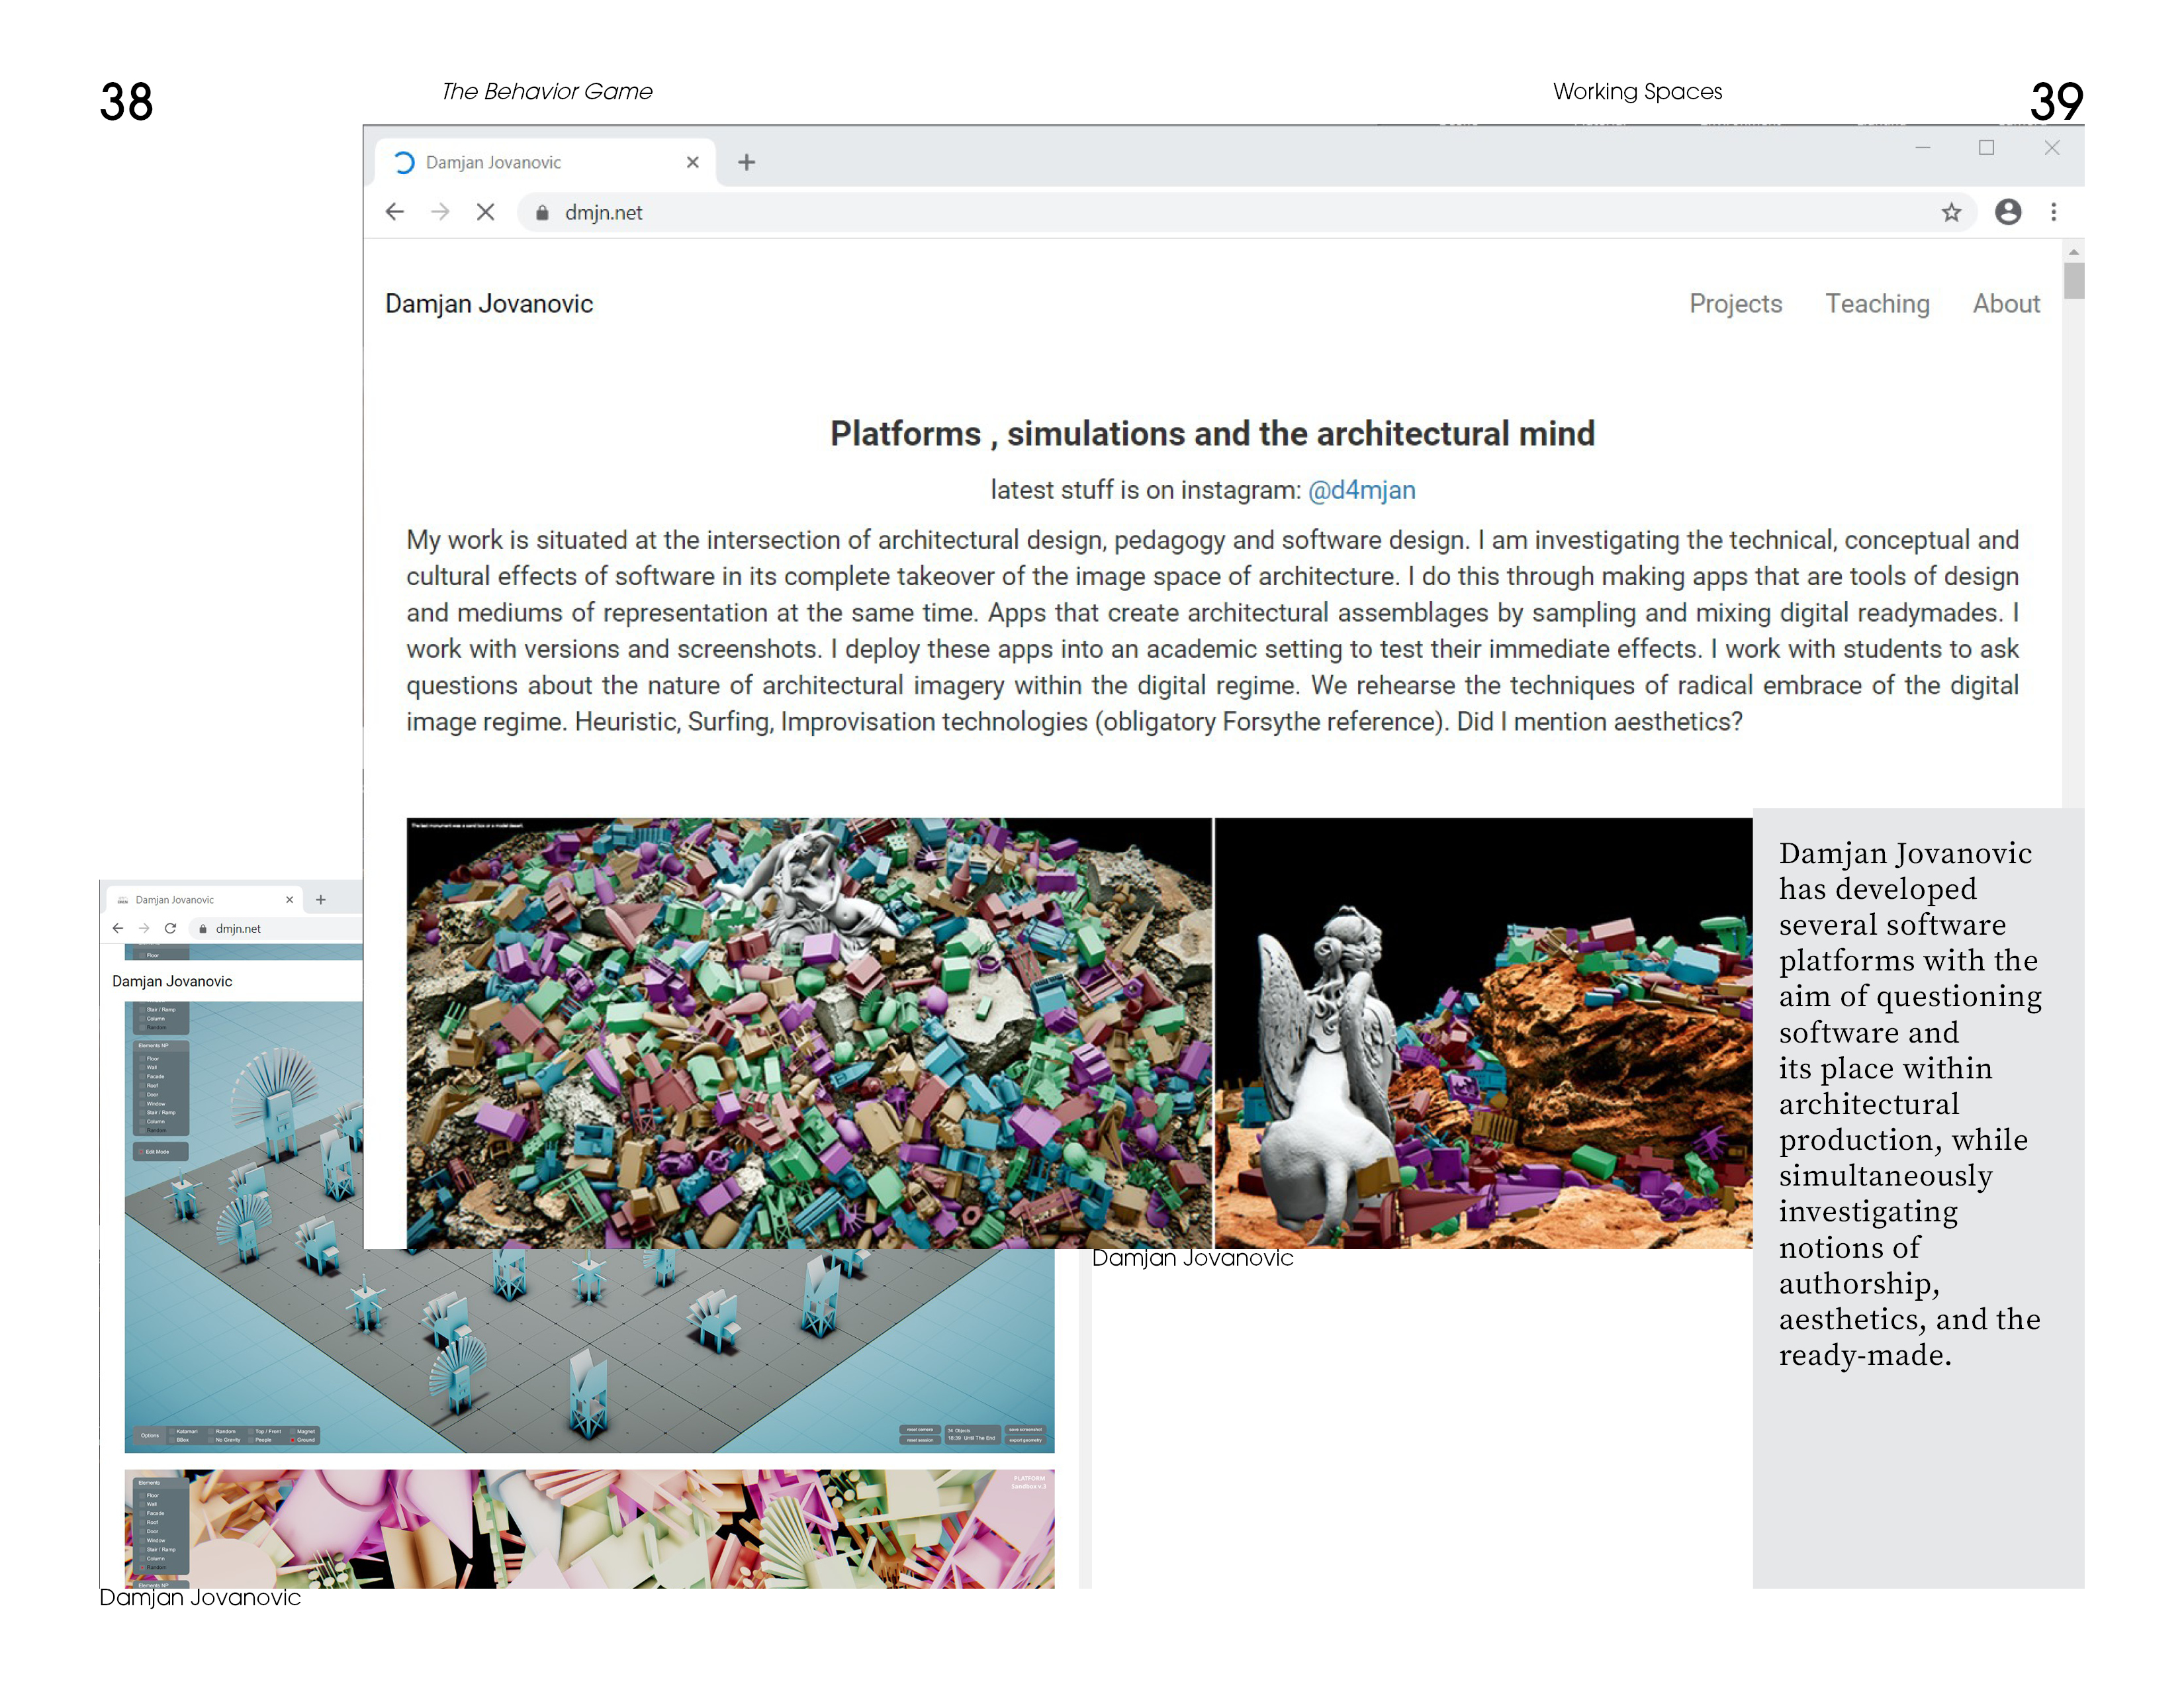
Task: Go to the Teaching page
Action: click(1877, 304)
